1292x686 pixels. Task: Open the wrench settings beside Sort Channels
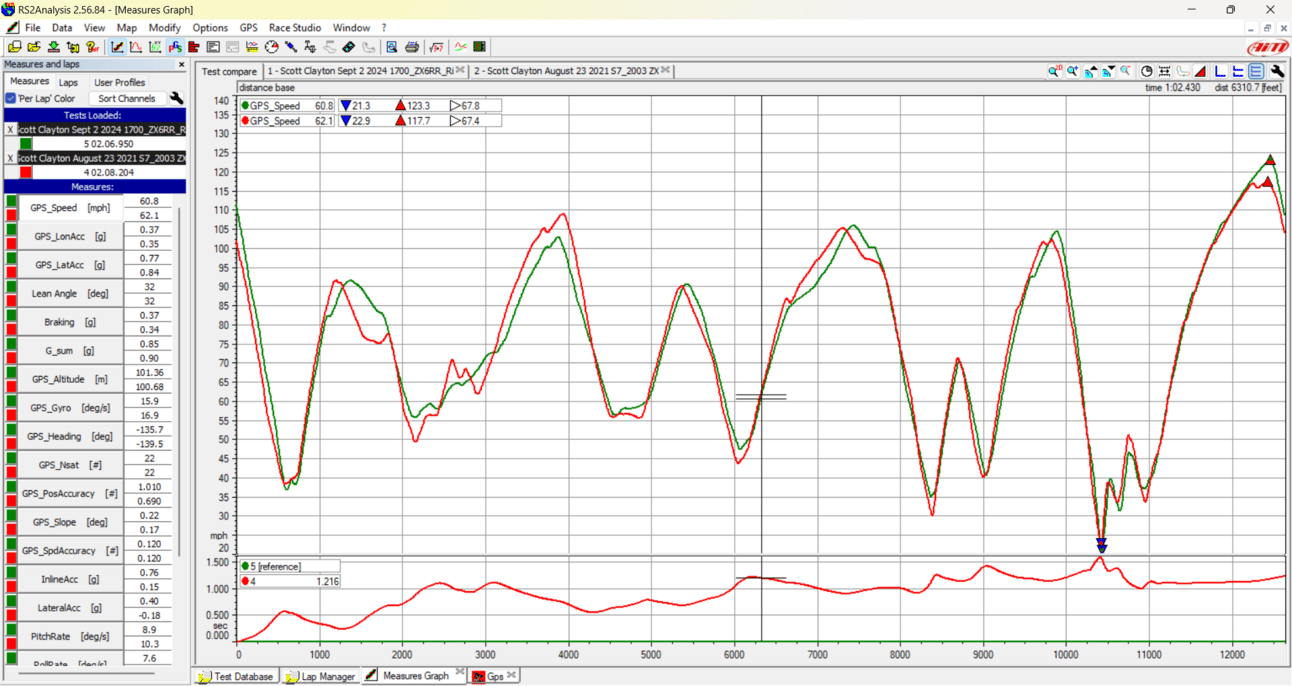(176, 98)
